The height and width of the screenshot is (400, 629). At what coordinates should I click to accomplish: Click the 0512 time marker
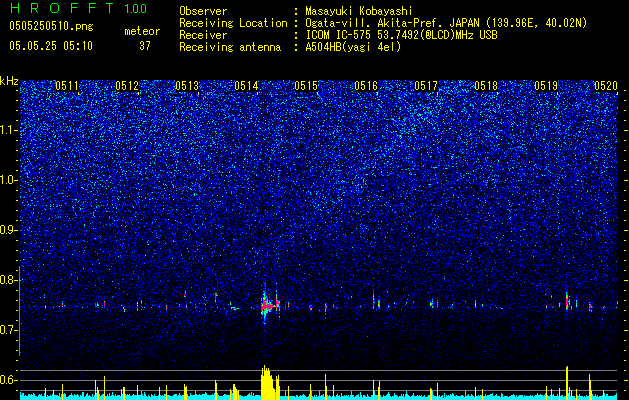[x=127, y=86]
